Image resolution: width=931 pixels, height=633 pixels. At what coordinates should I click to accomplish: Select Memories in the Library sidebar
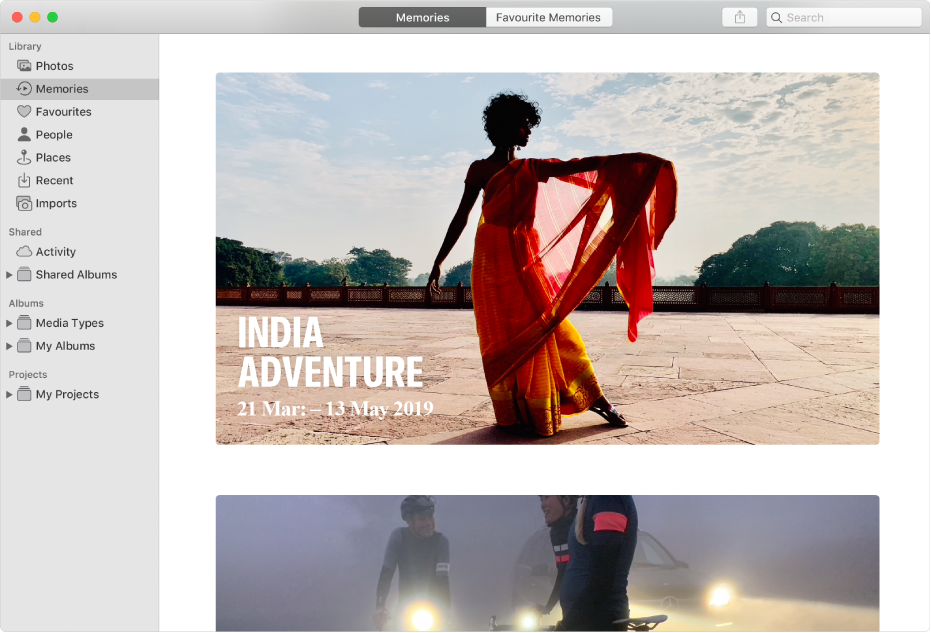click(x=62, y=89)
